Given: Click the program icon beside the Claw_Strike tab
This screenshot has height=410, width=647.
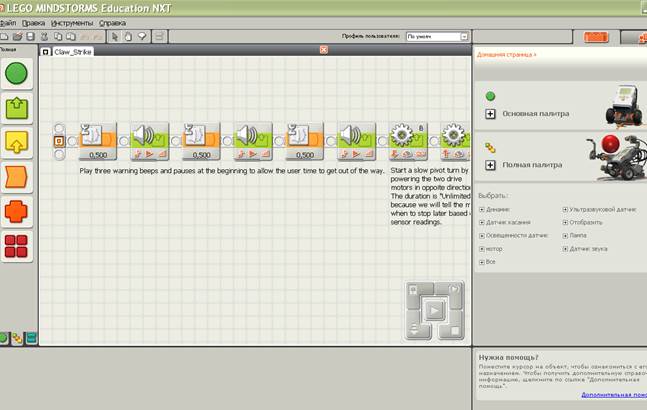Looking at the screenshot, I should [x=45, y=52].
